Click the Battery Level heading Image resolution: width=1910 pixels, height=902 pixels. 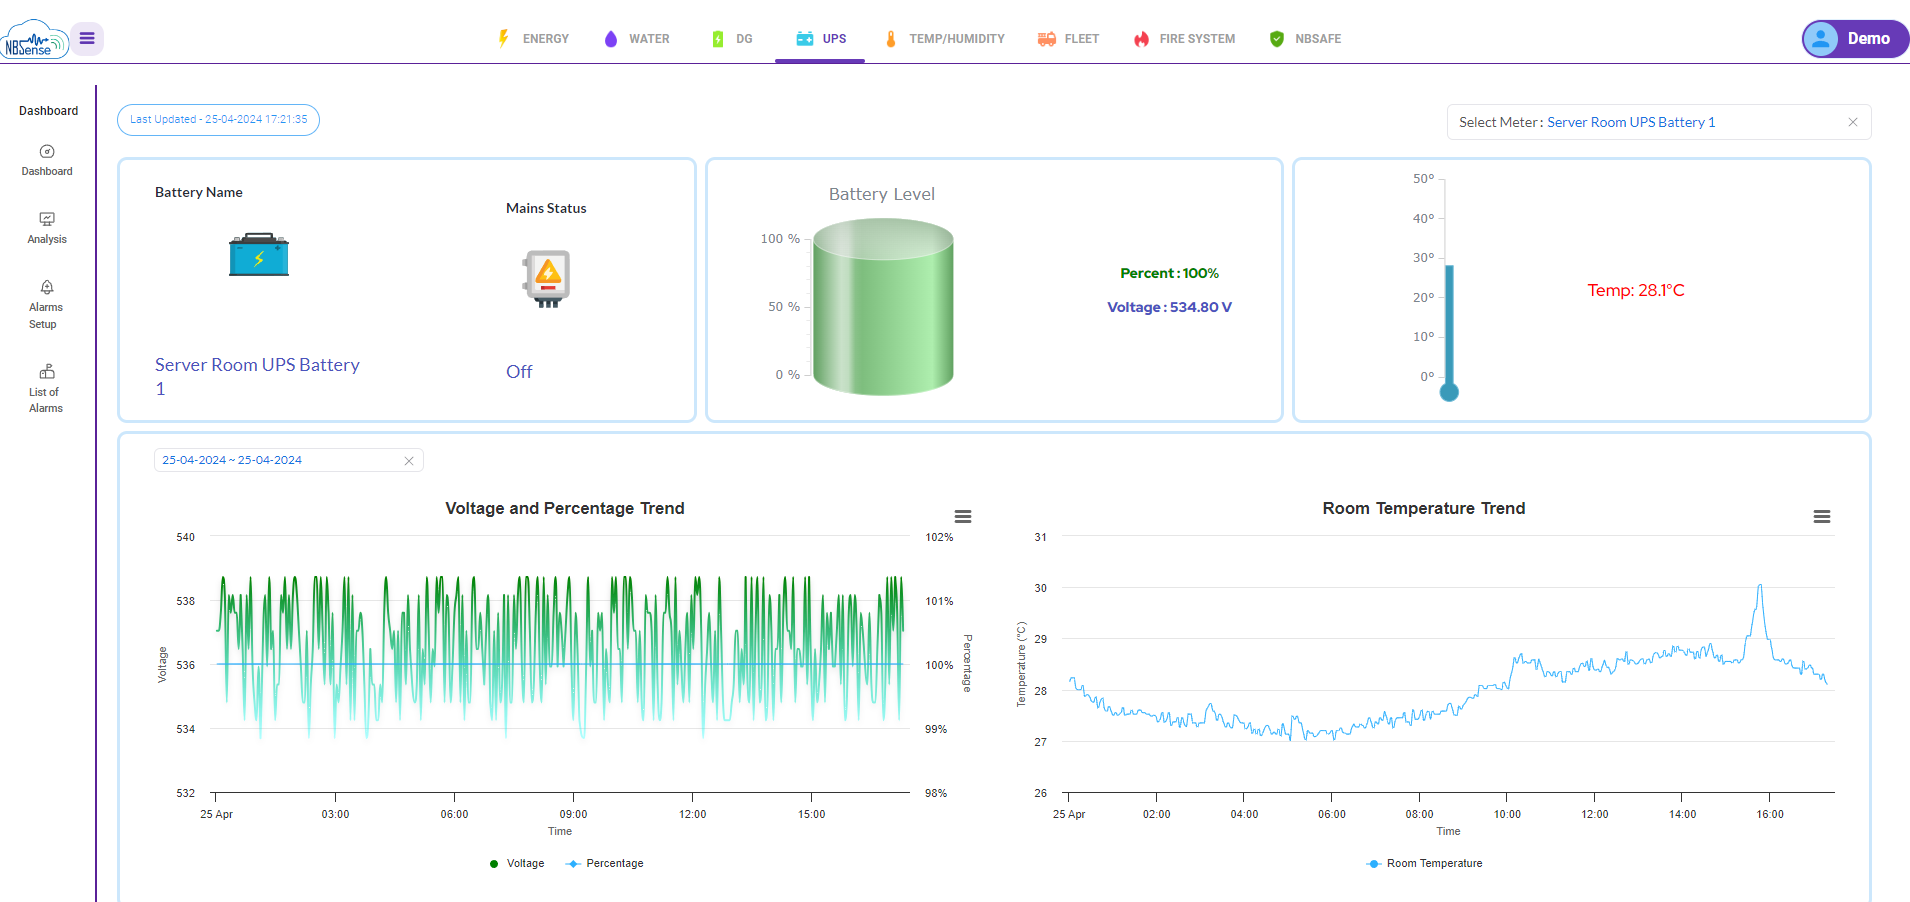click(x=882, y=194)
